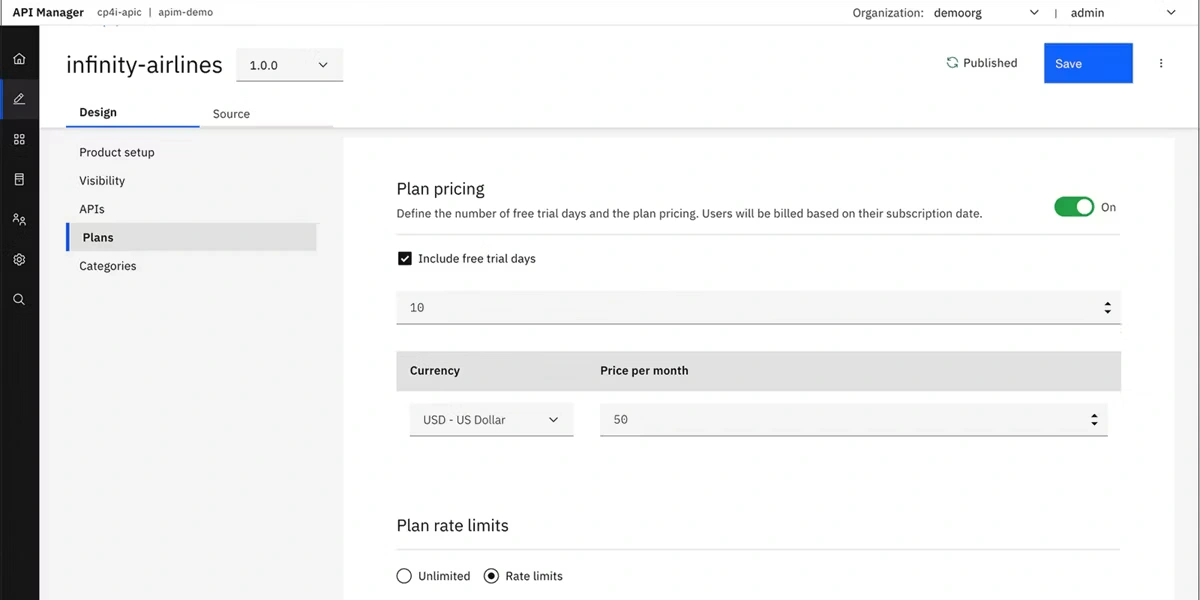Open the overflow menu next to Save
The image size is (1200, 600).
1161,63
